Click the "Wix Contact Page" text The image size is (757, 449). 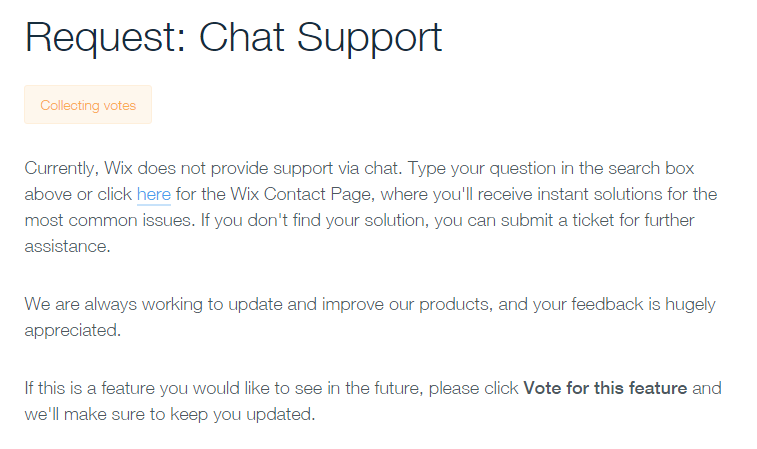point(300,194)
